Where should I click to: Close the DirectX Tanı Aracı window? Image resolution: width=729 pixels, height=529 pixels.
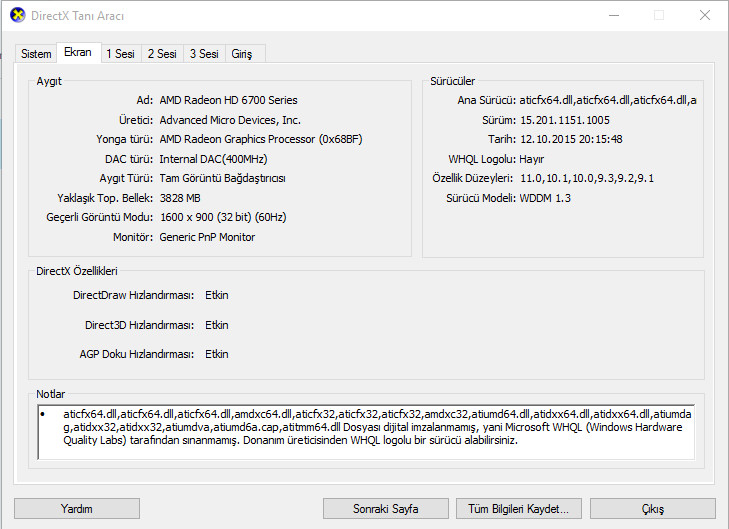click(705, 15)
